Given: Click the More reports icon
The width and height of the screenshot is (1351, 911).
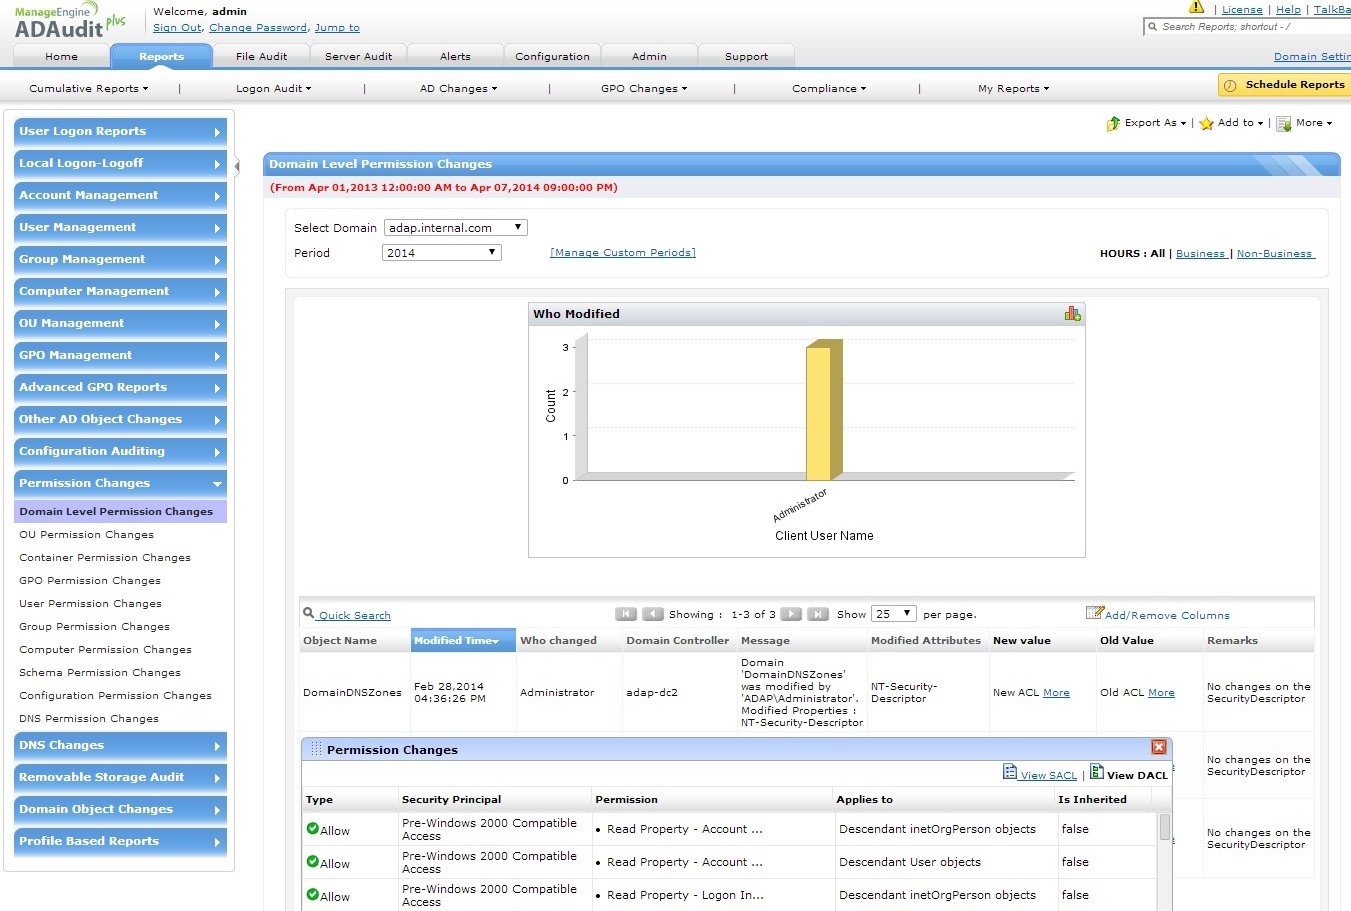Looking at the screenshot, I should [x=1284, y=124].
